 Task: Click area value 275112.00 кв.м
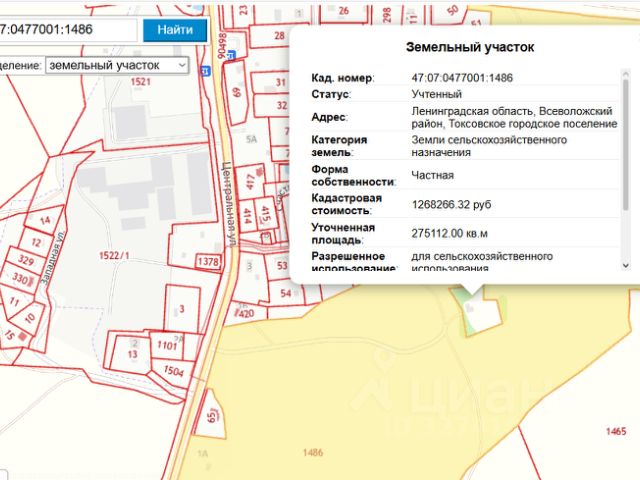[x=449, y=233]
